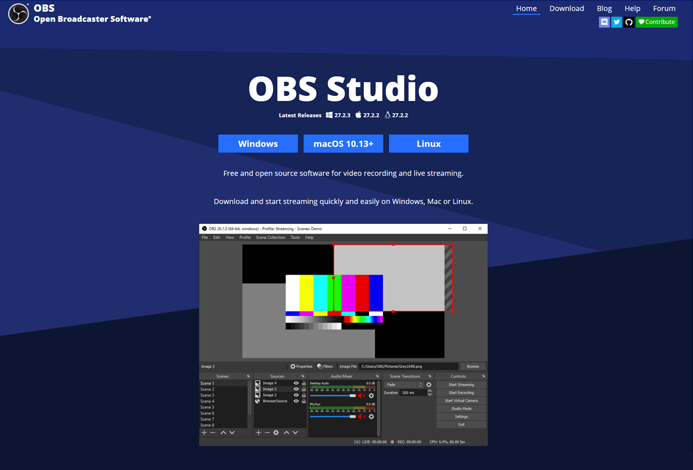The image size is (693, 470).
Task: Open View menu in OBS window
Action: (230, 237)
